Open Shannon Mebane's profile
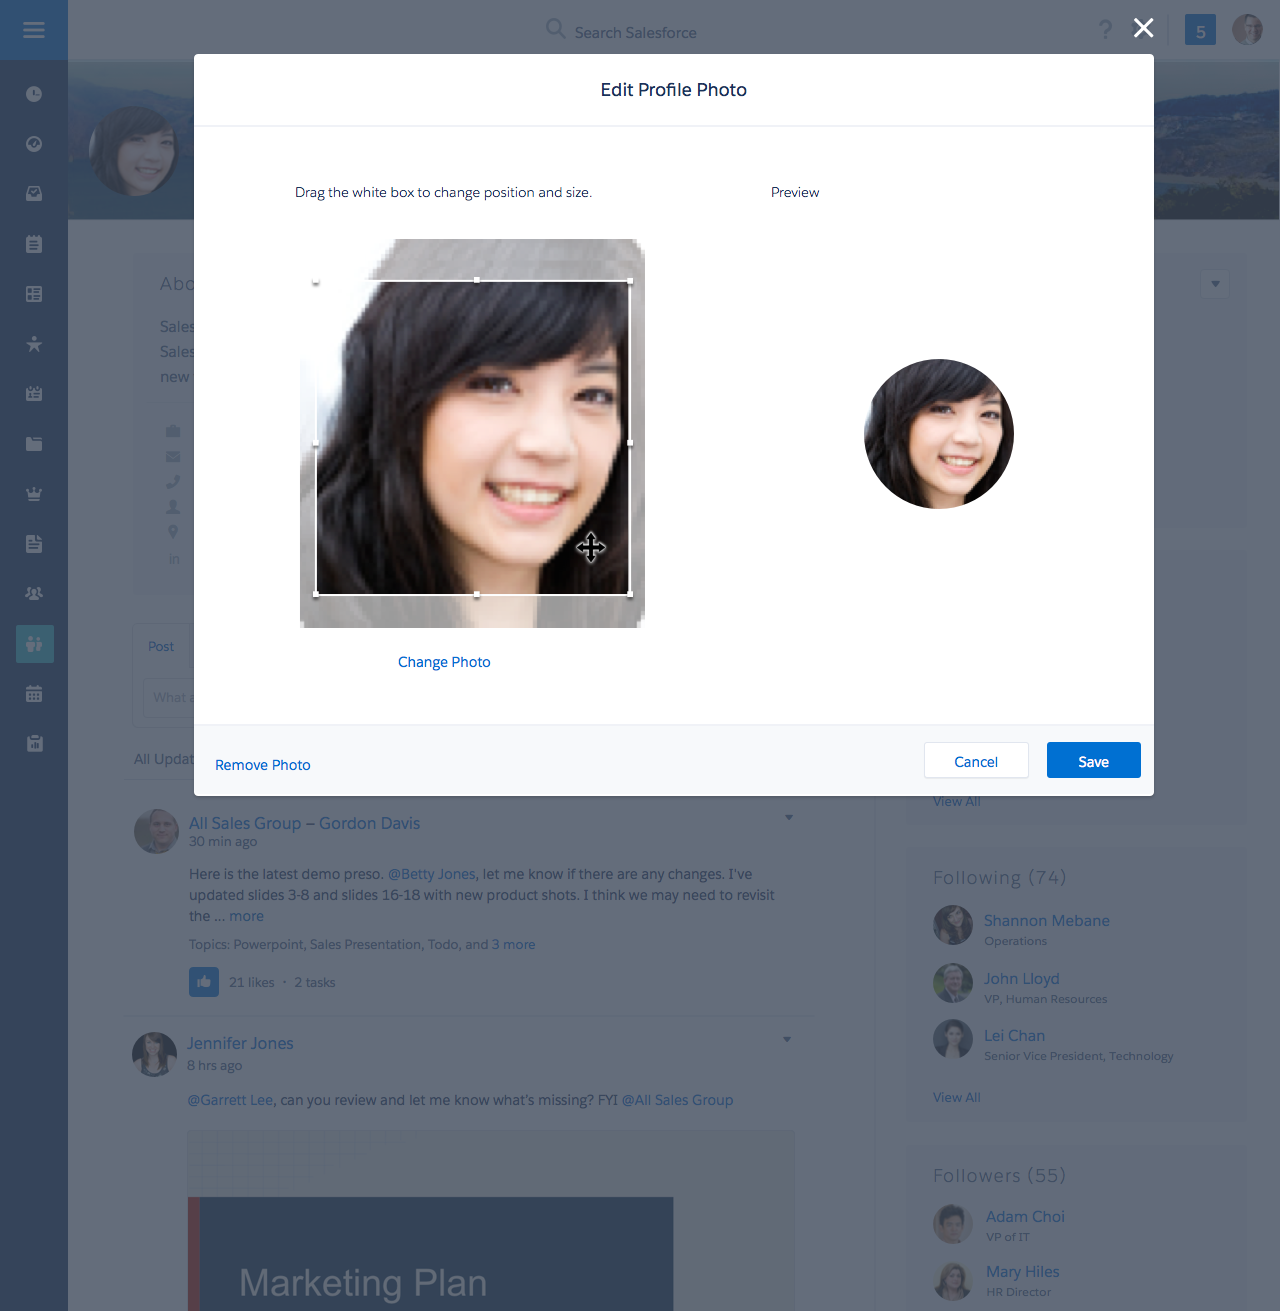Image resolution: width=1280 pixels, height=1311 pixels. pyautogui.click(x=1046, y=921)
